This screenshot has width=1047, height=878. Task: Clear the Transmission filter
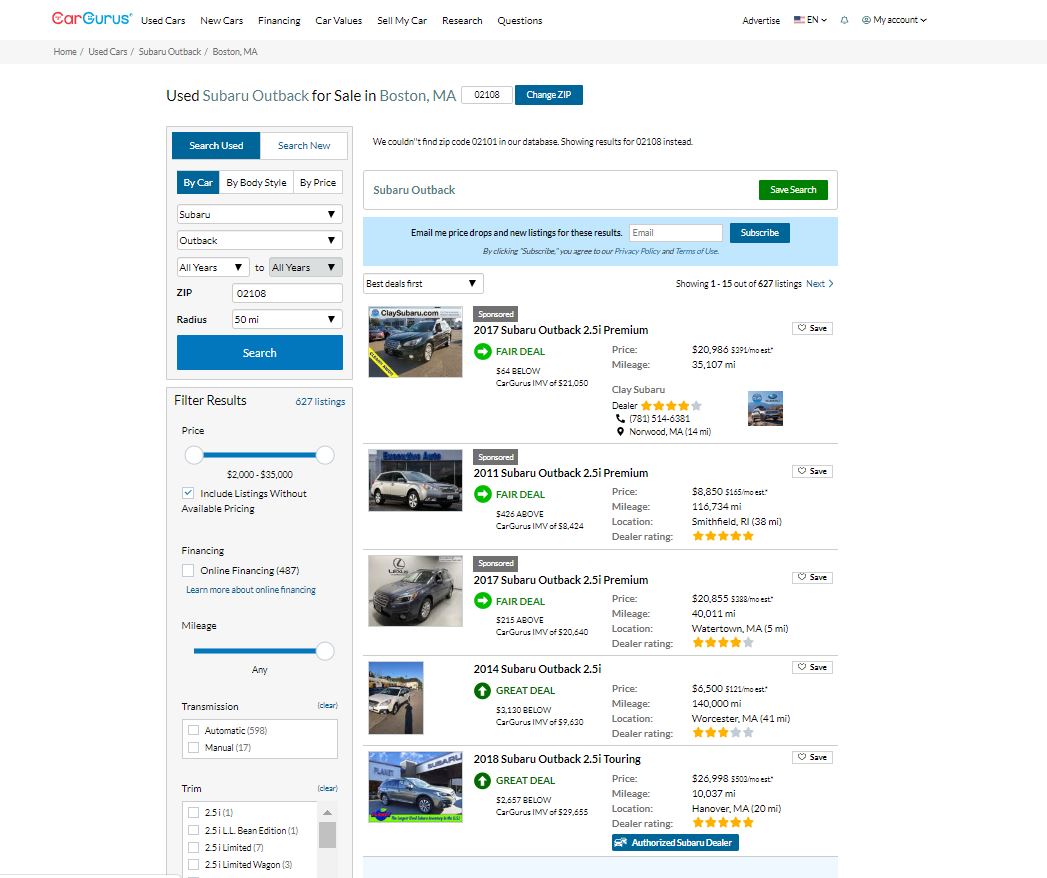point(327,706)
